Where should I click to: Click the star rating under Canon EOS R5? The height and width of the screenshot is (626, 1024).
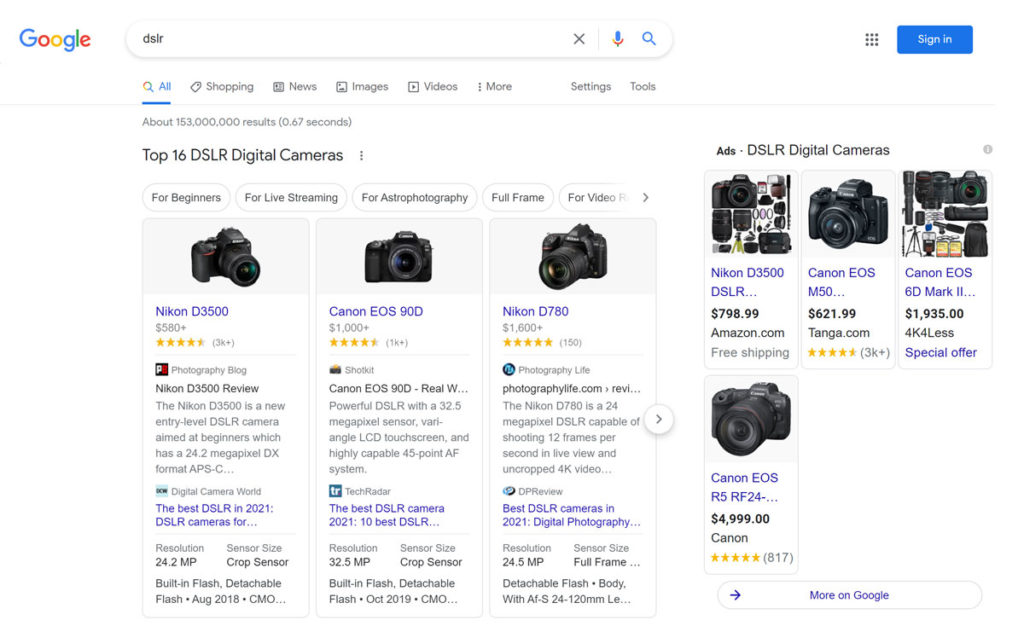coord(735,557)
